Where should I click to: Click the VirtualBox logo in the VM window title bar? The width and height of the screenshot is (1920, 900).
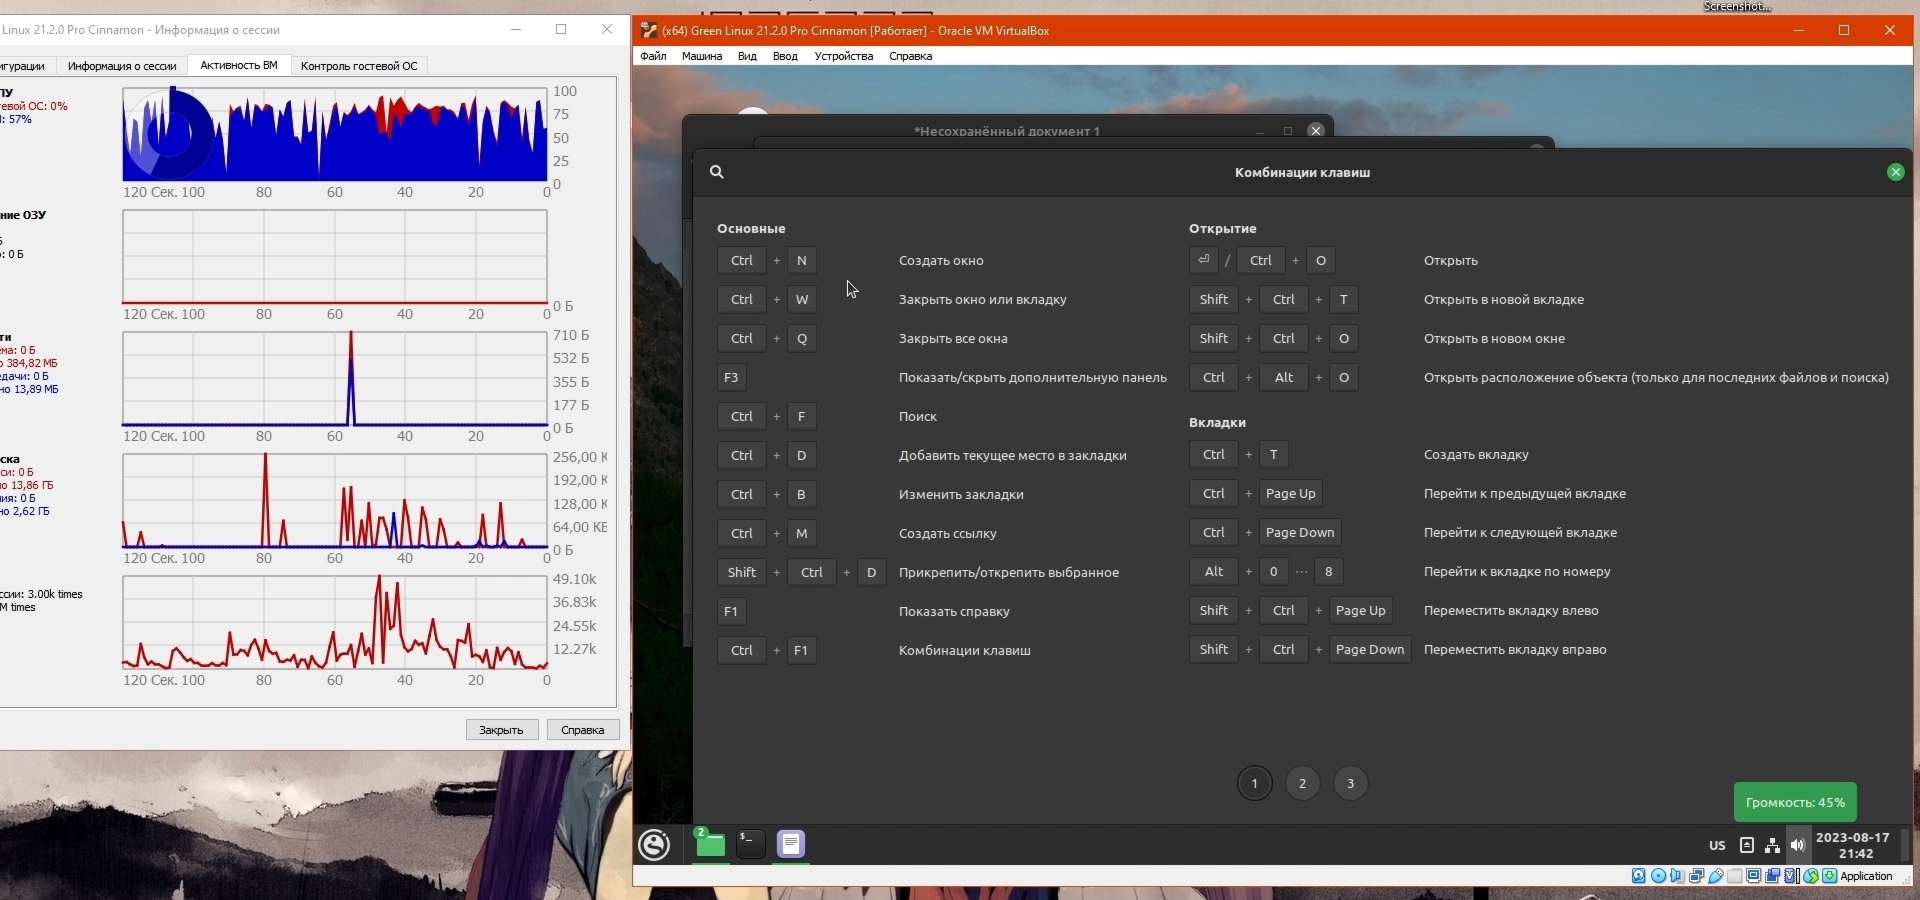point(649,30)
